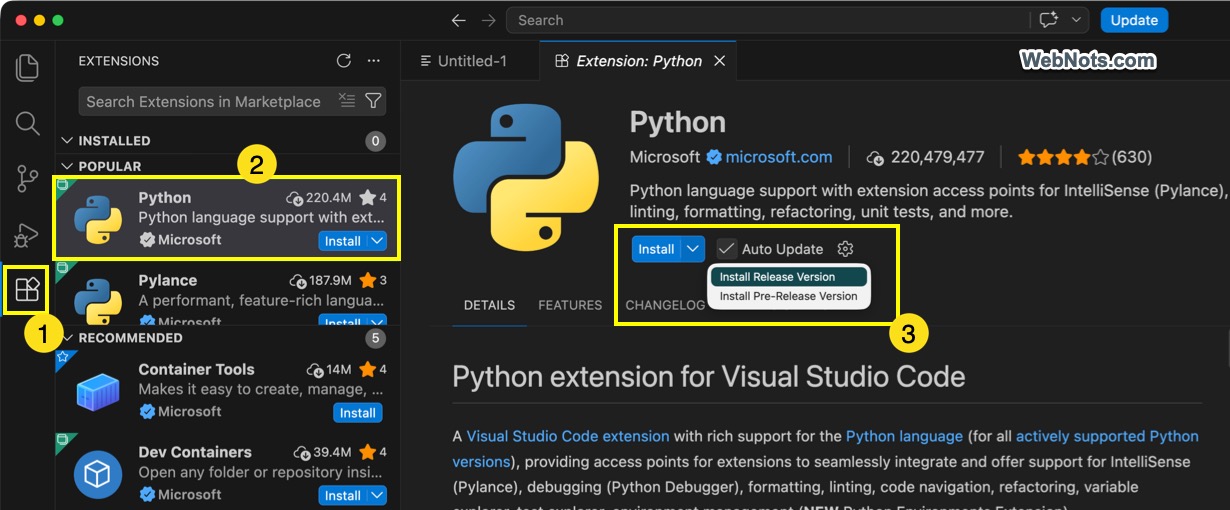Open the CHANGELOG tab
Image resolution: width=1230 pixels, height=510 pixels.
click(x=665, y=305)
